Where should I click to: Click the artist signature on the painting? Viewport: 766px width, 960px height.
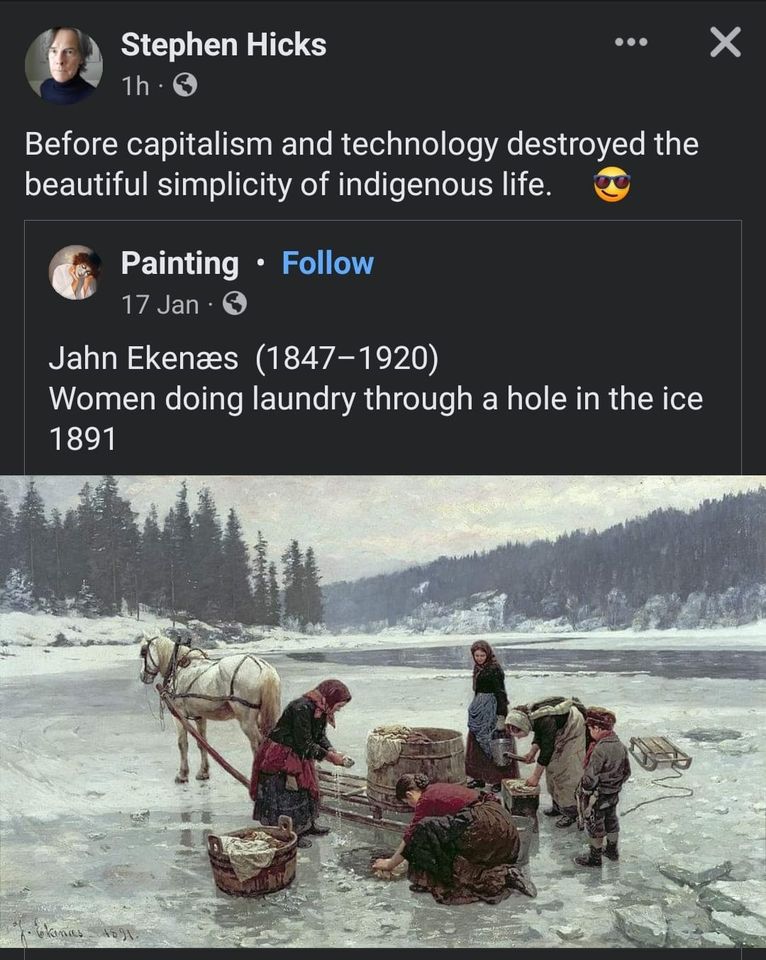coord(78,932)
